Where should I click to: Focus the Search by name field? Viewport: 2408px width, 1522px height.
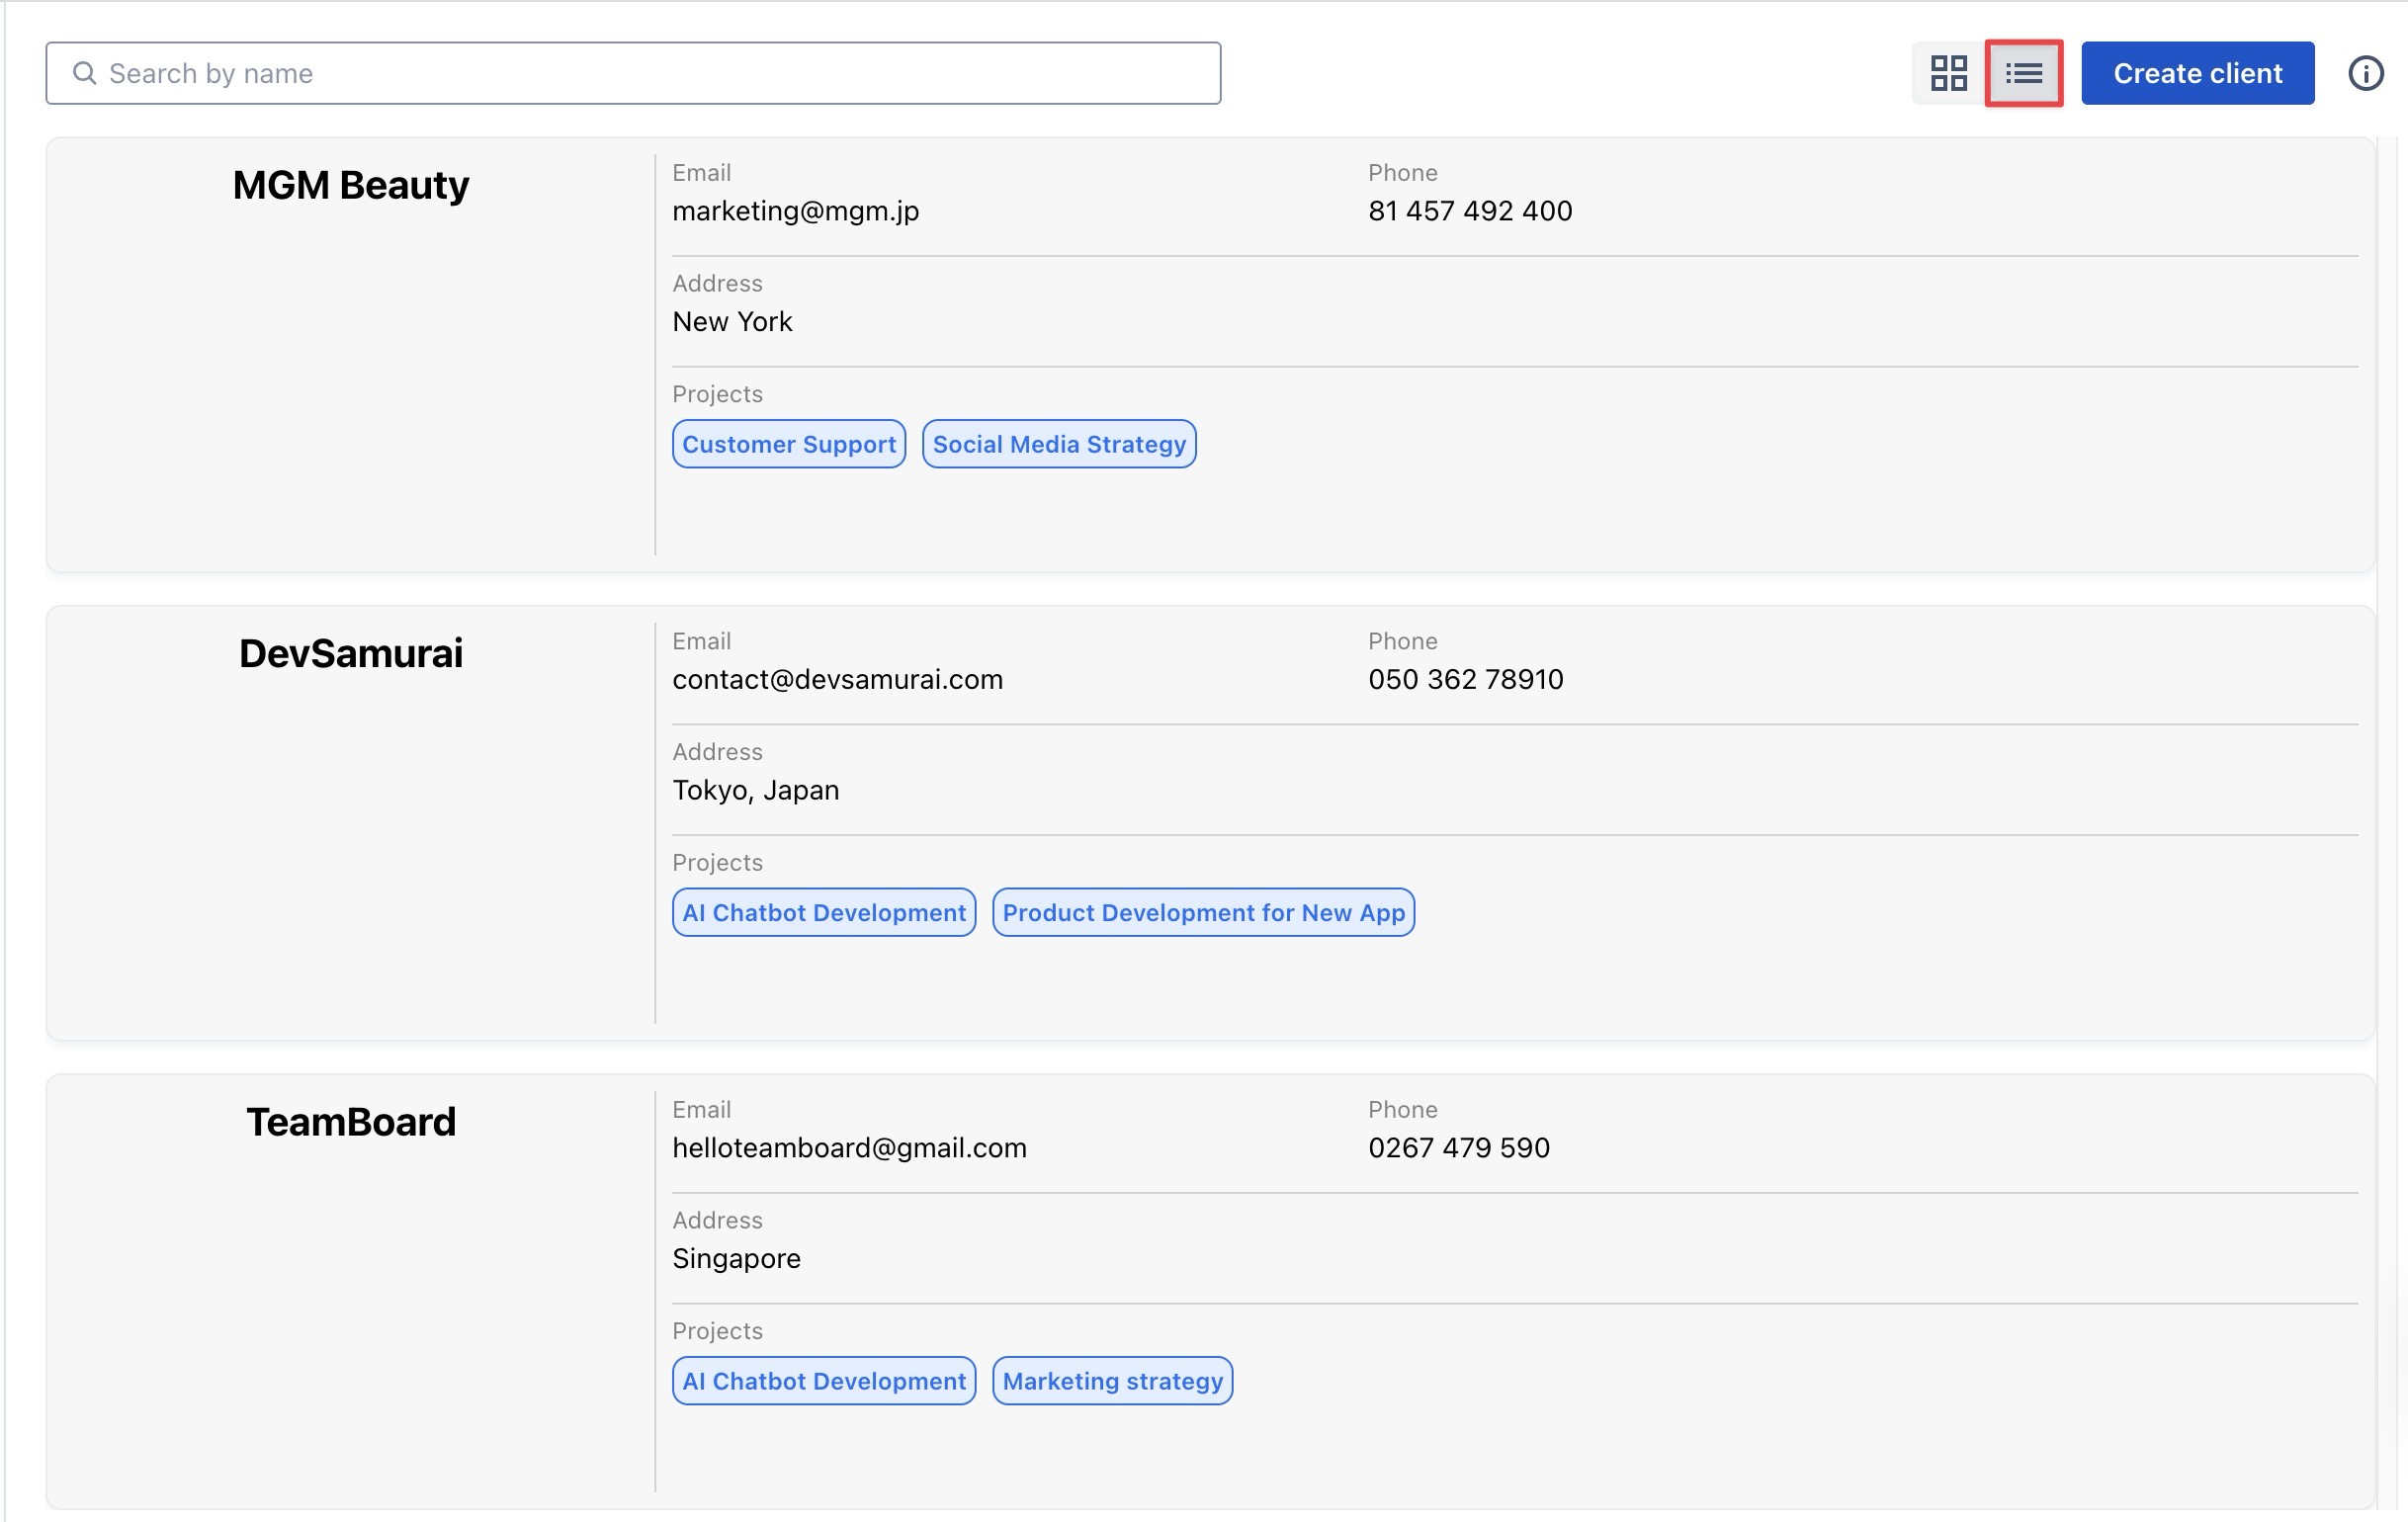[x=640, y=73]
